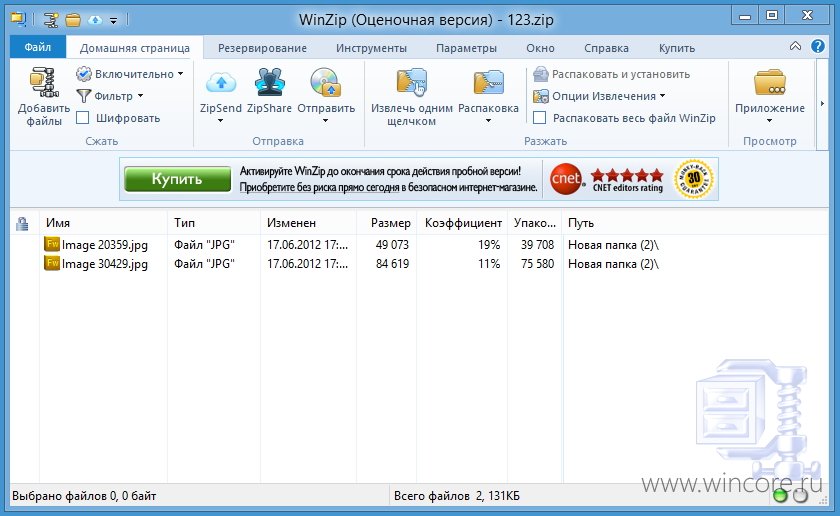Open ZipShare icon
The image size is (840, 516).
[x=269, y=82]
